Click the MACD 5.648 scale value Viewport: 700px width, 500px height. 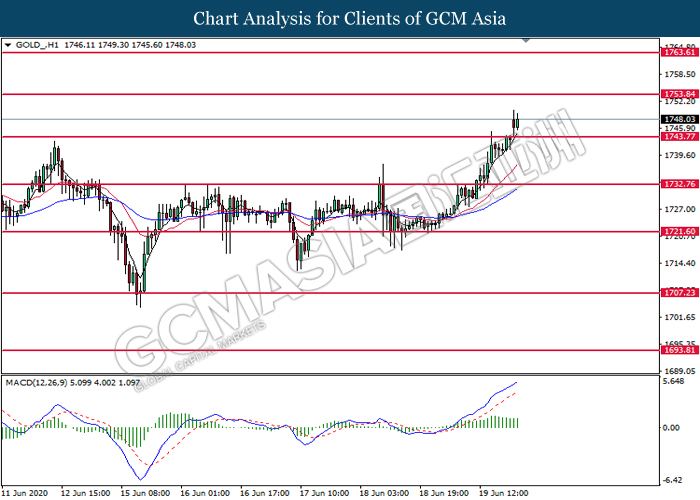click(674, 381)
